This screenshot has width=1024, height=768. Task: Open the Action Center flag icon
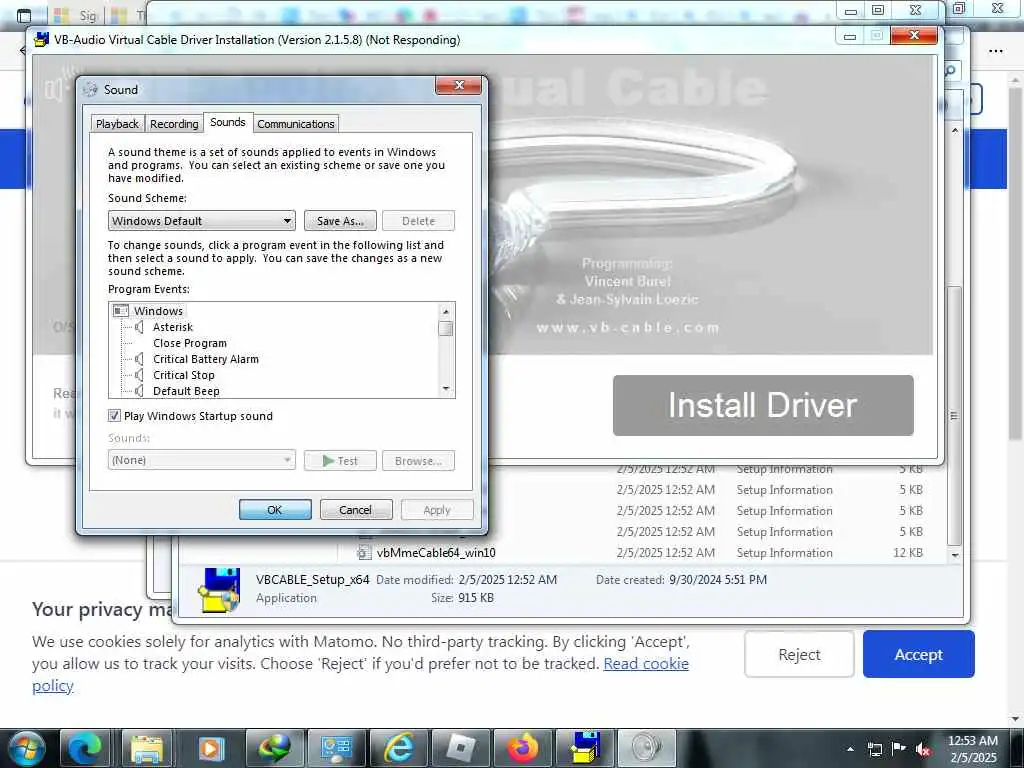[898, 749]
